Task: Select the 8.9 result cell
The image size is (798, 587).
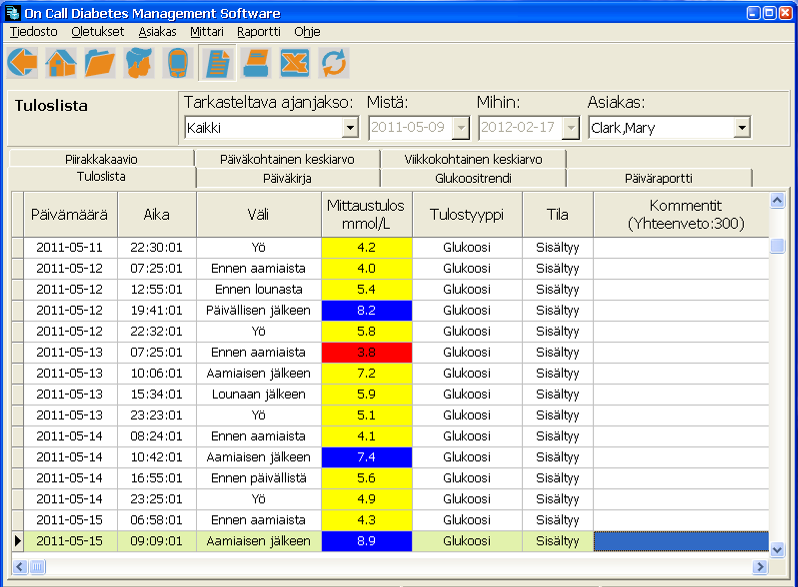Action: (x=366, y=541)
